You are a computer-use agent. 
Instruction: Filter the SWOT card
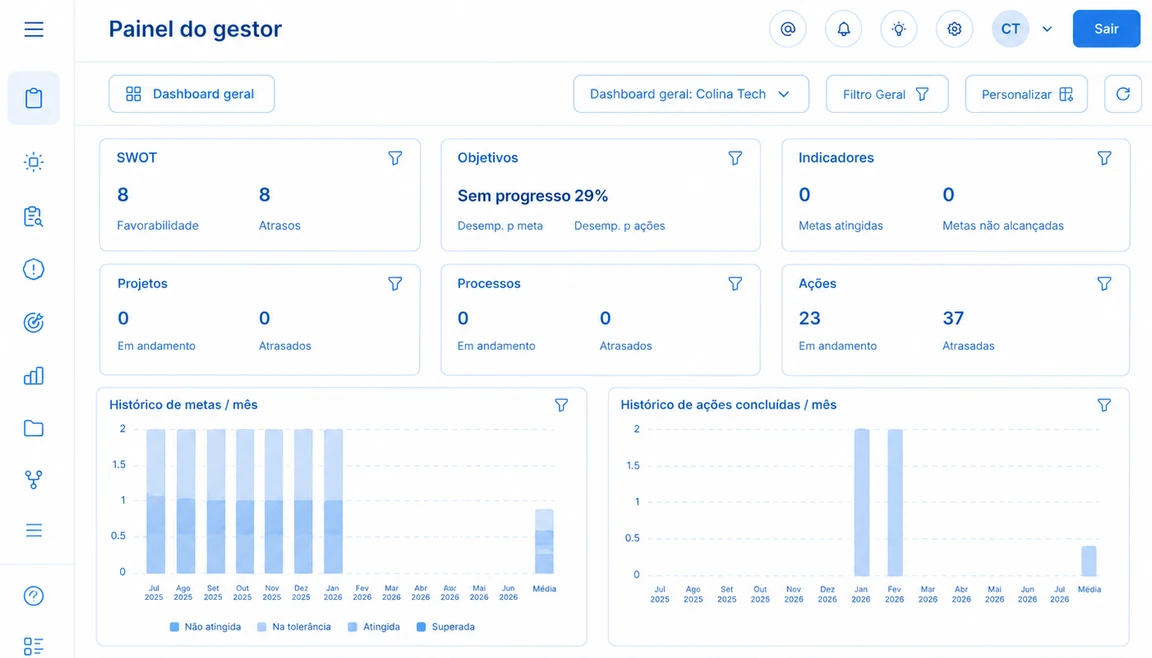click(x=395, y=158)
